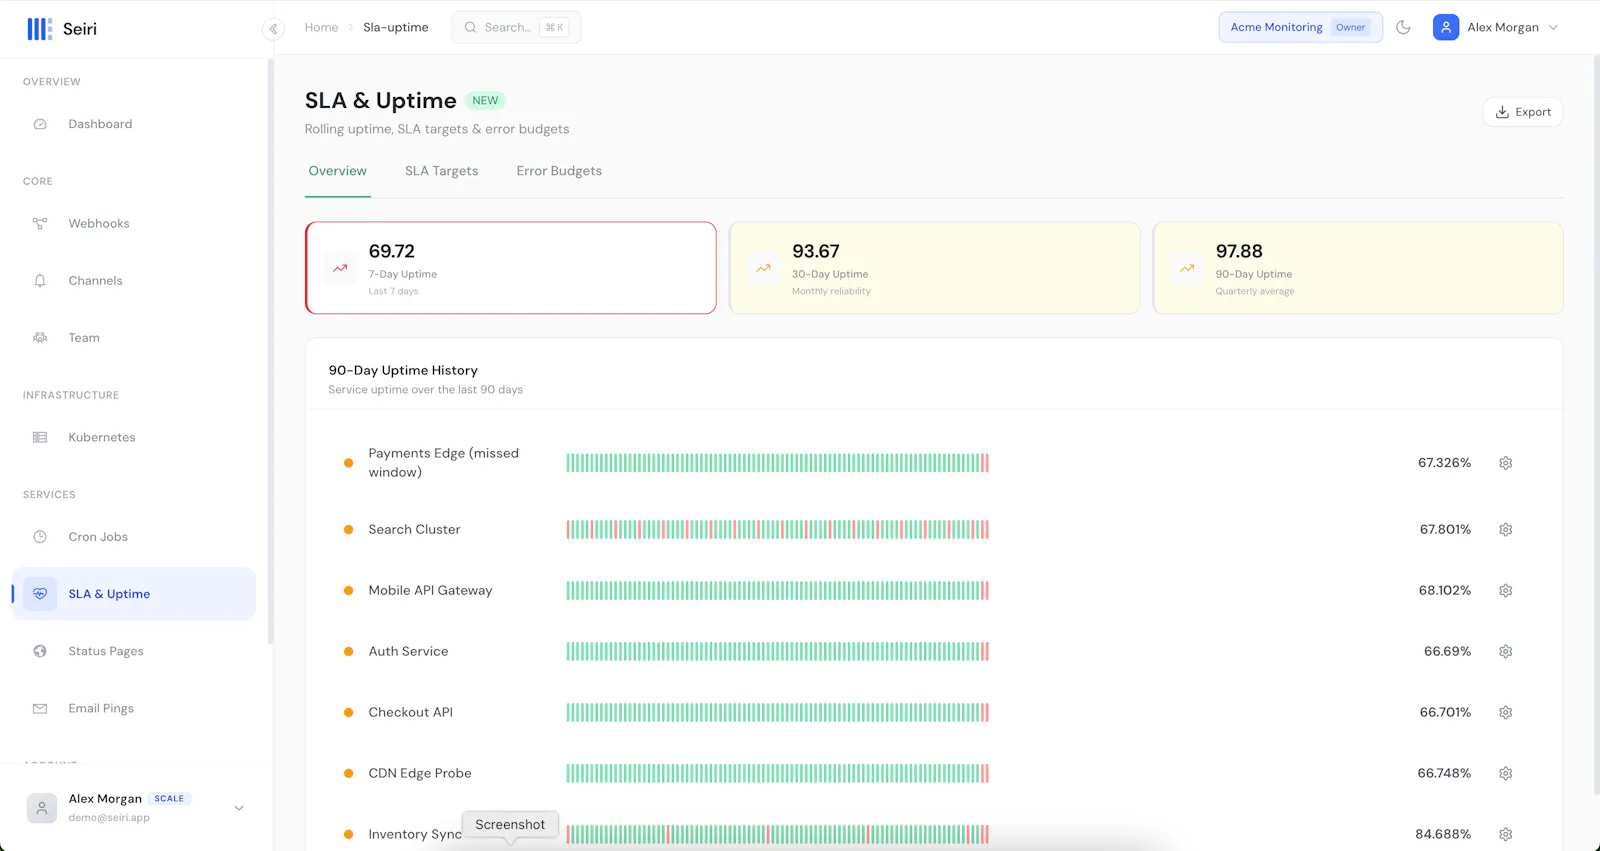Select the 30-Day Uptime card
Viewport: 1600px width, 851px height.
934,268
